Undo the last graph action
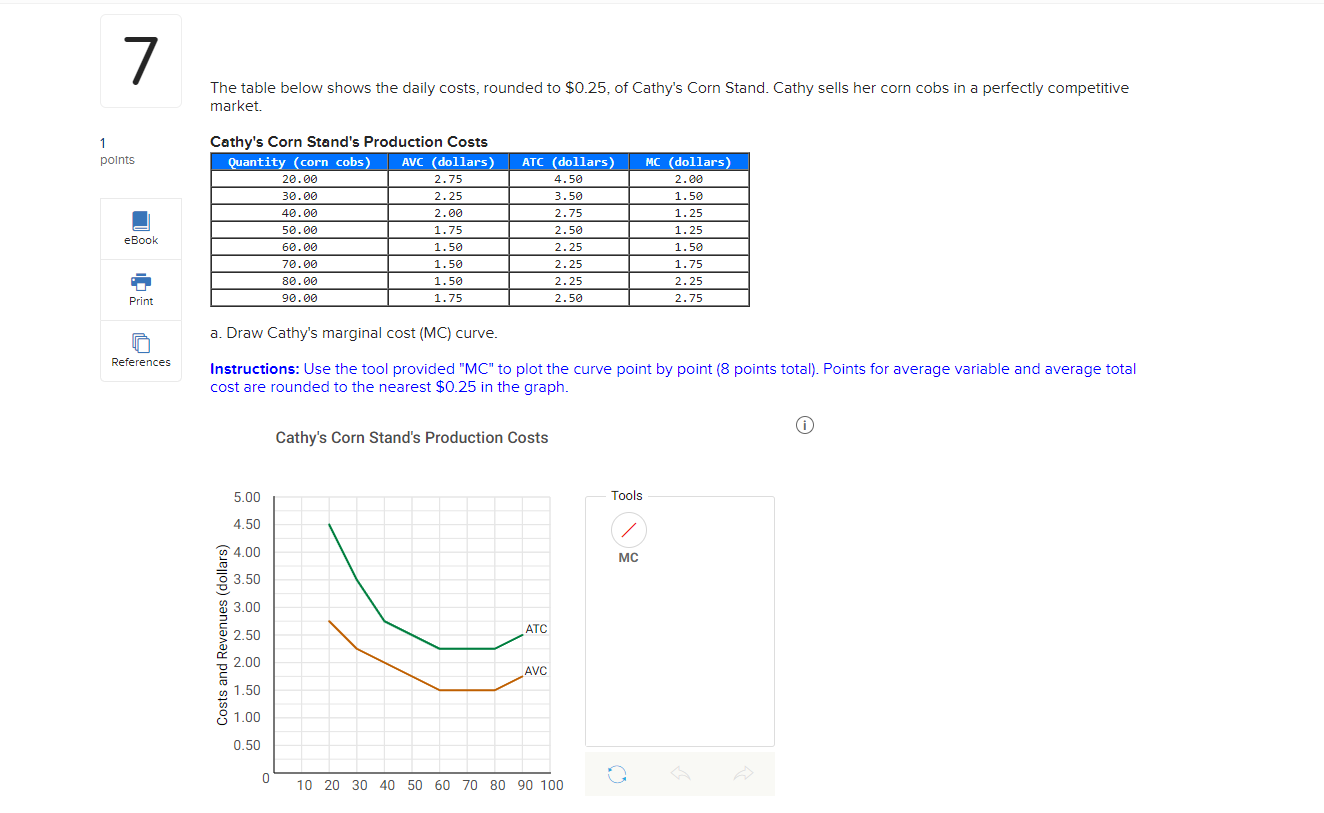 (680, 773)
